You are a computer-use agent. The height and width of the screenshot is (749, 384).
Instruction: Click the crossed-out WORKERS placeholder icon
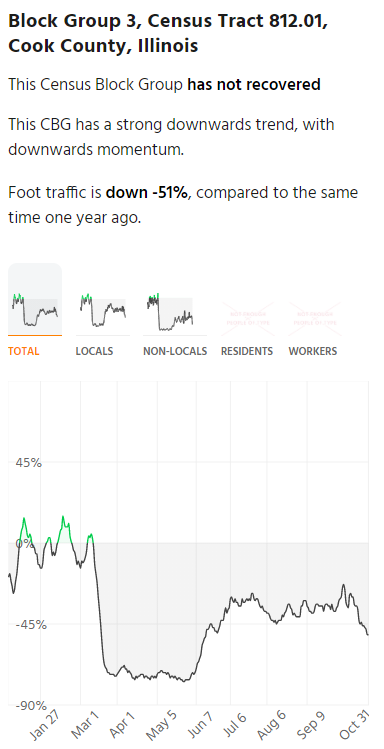(x=315, y=318)
